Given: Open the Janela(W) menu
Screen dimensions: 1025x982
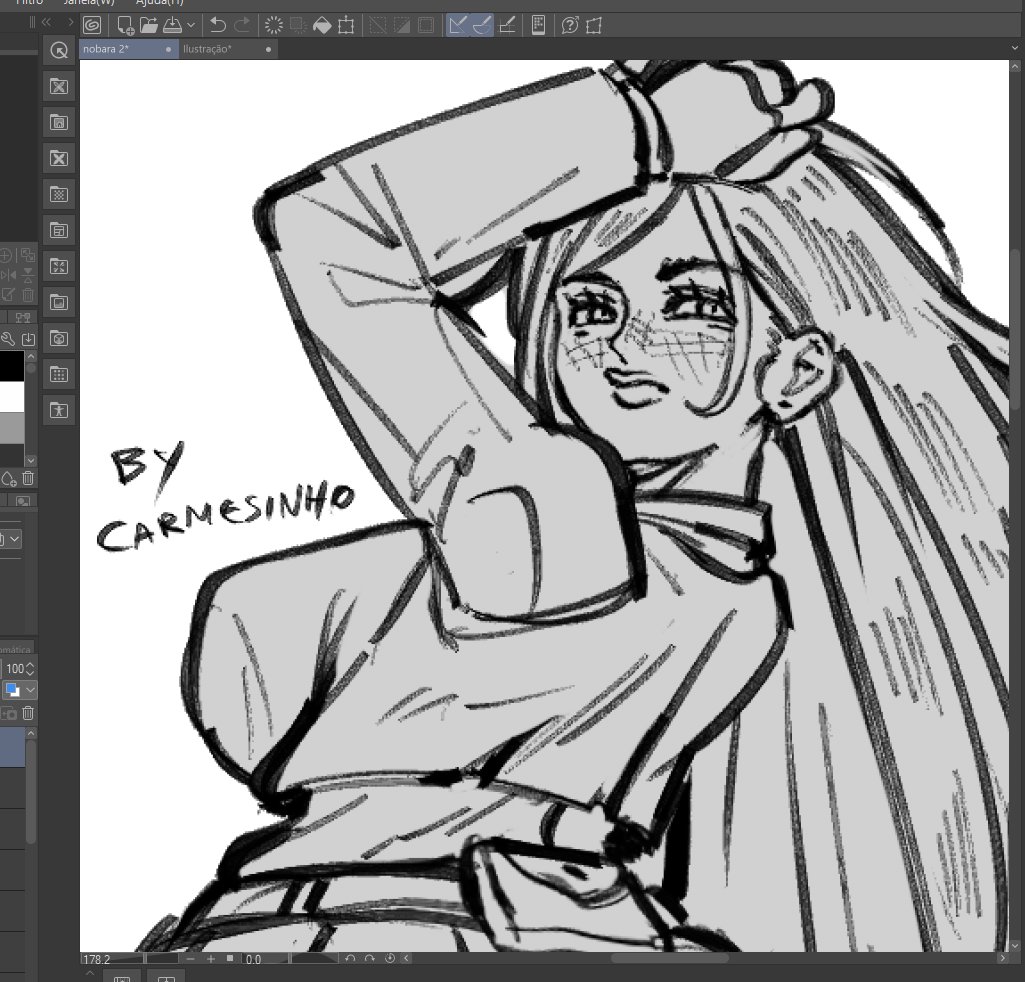Looking at the screenshot, I should click(x=88, y=3).
